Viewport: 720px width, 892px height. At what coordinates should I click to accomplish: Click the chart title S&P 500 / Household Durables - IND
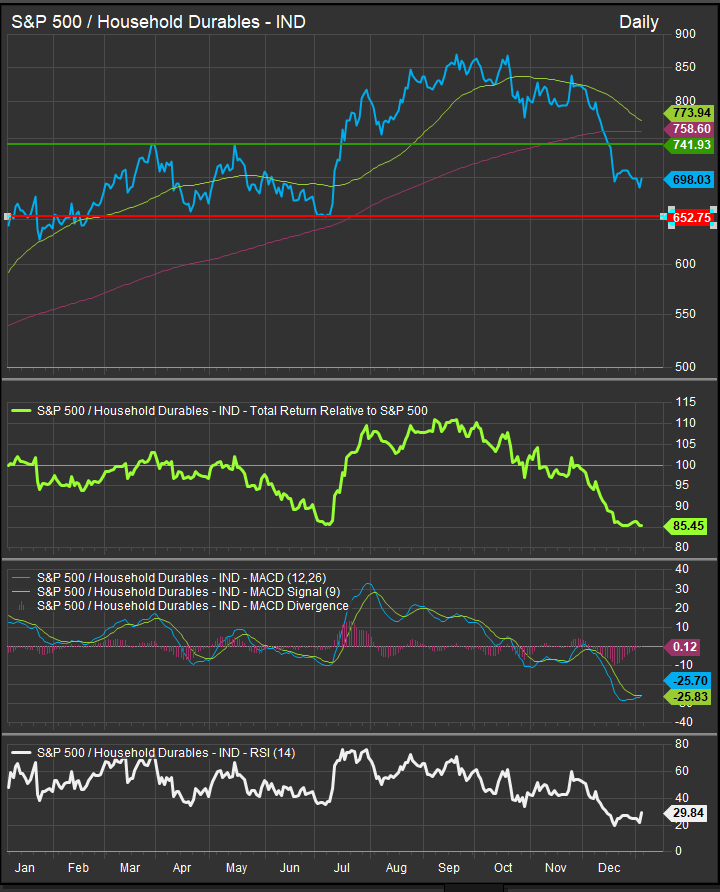[x=159, y=22]
